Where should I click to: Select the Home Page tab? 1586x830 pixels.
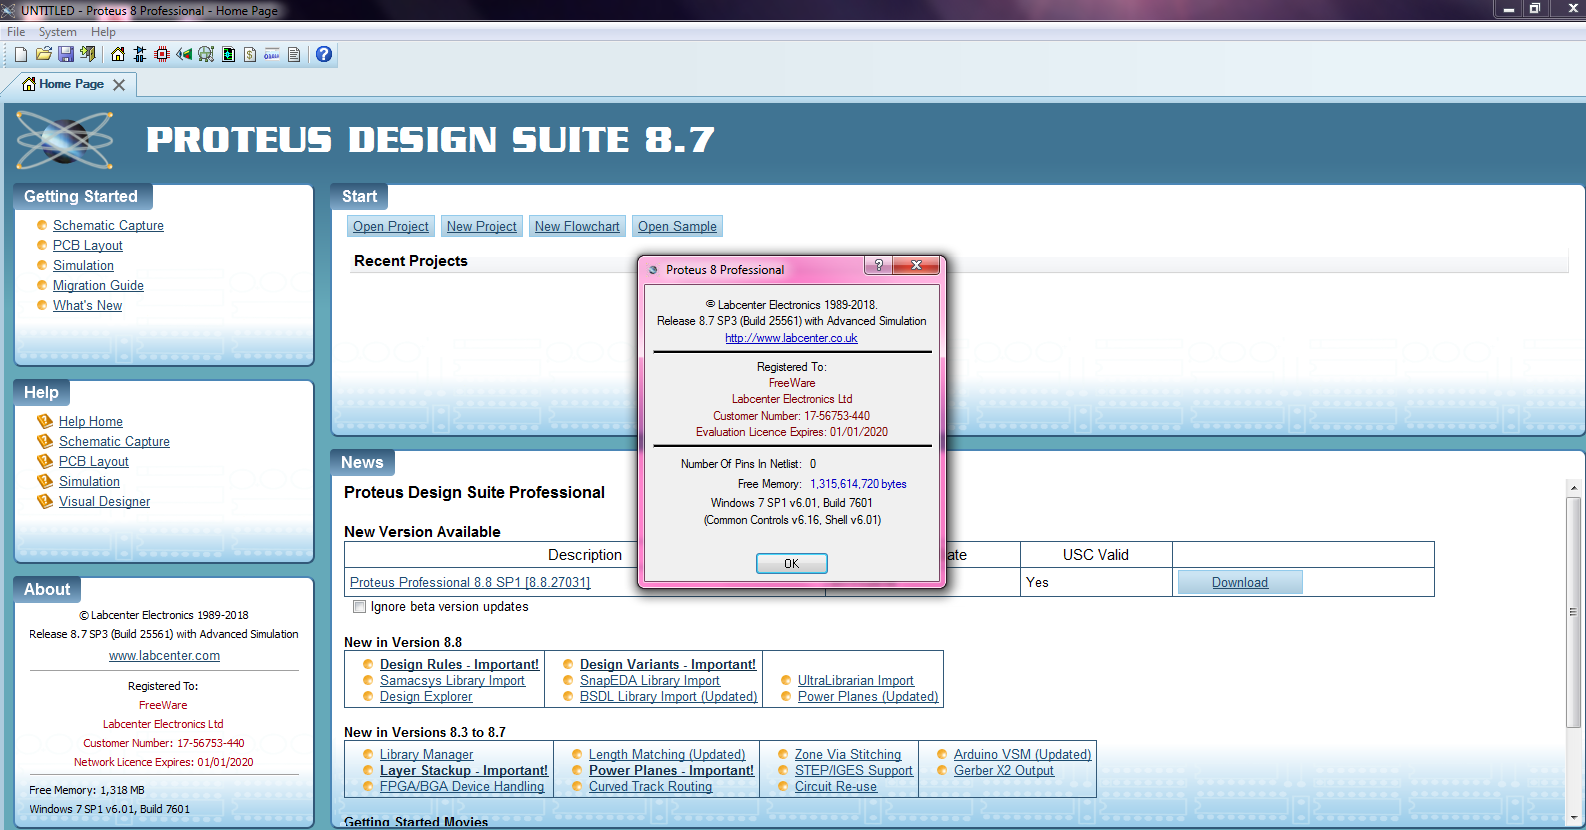pos(71,84)
